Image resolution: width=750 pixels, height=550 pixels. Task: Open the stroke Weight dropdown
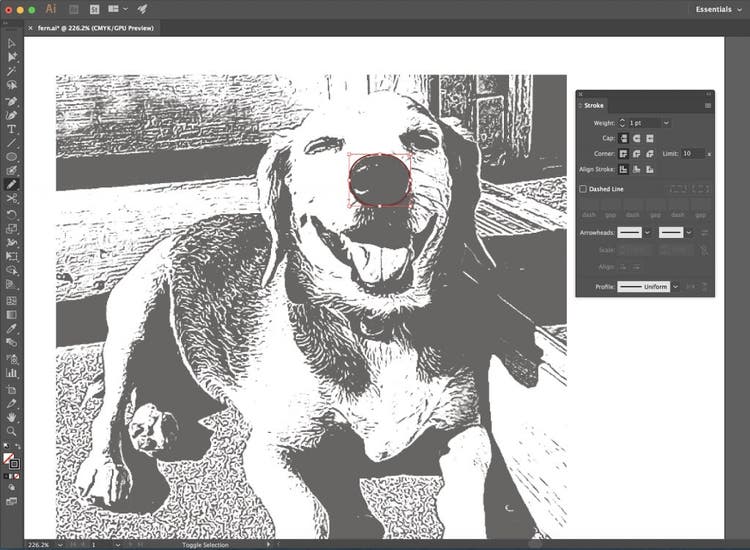pyautogui.click(x=667, y=123)
